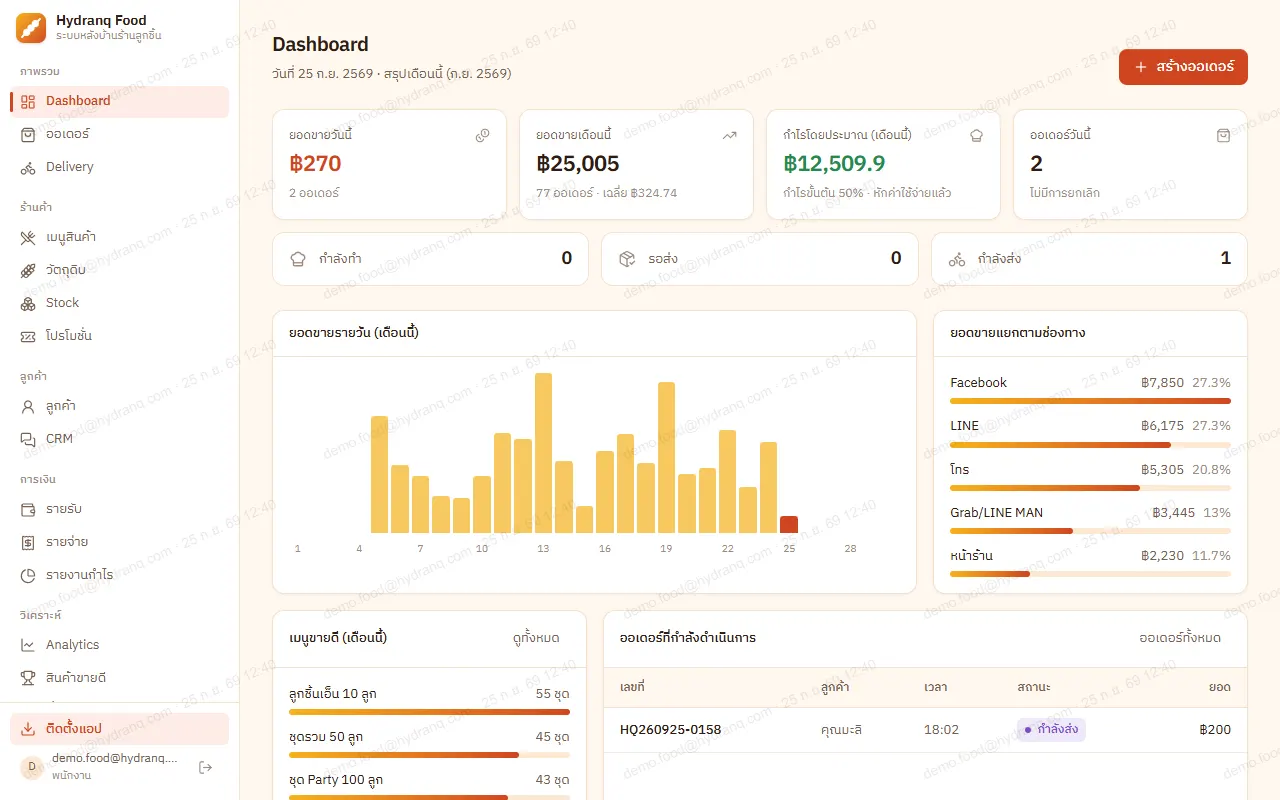Click the ลูกชิ้นเอ็น 10 ลูก menu row
This screenshot has height=800, width=1280.
coord(429,702)
